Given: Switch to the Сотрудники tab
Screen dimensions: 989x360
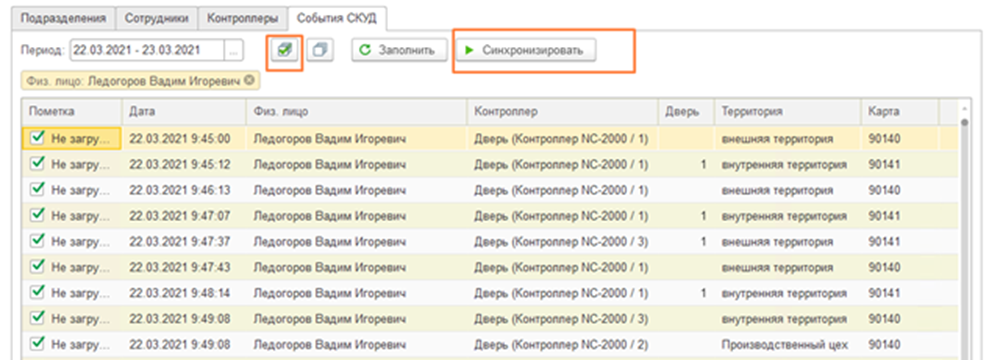Looking at the screenshot, I should [x=157, y=18].
